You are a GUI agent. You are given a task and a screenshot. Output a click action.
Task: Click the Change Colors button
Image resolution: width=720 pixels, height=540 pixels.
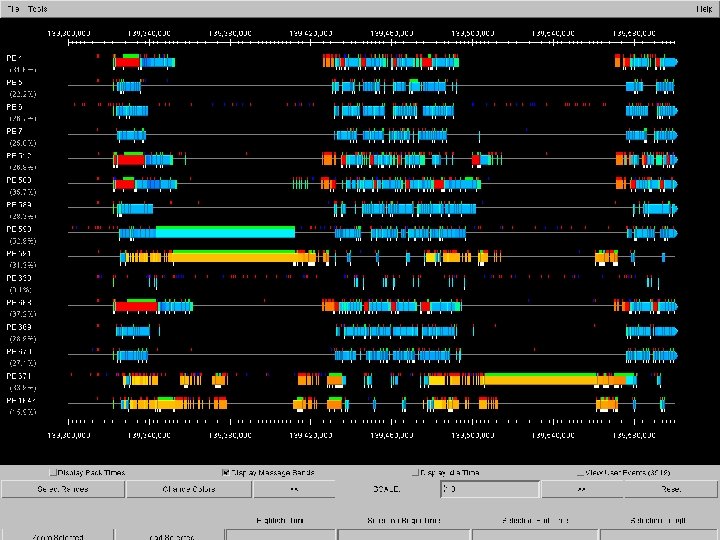pyautogui.click(x=189, y=489)
